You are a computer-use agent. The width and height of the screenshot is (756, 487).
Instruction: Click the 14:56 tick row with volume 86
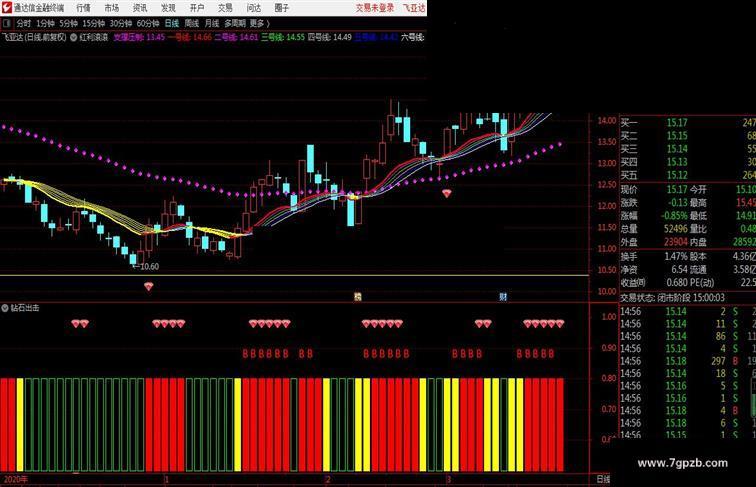tap(688, 336)
